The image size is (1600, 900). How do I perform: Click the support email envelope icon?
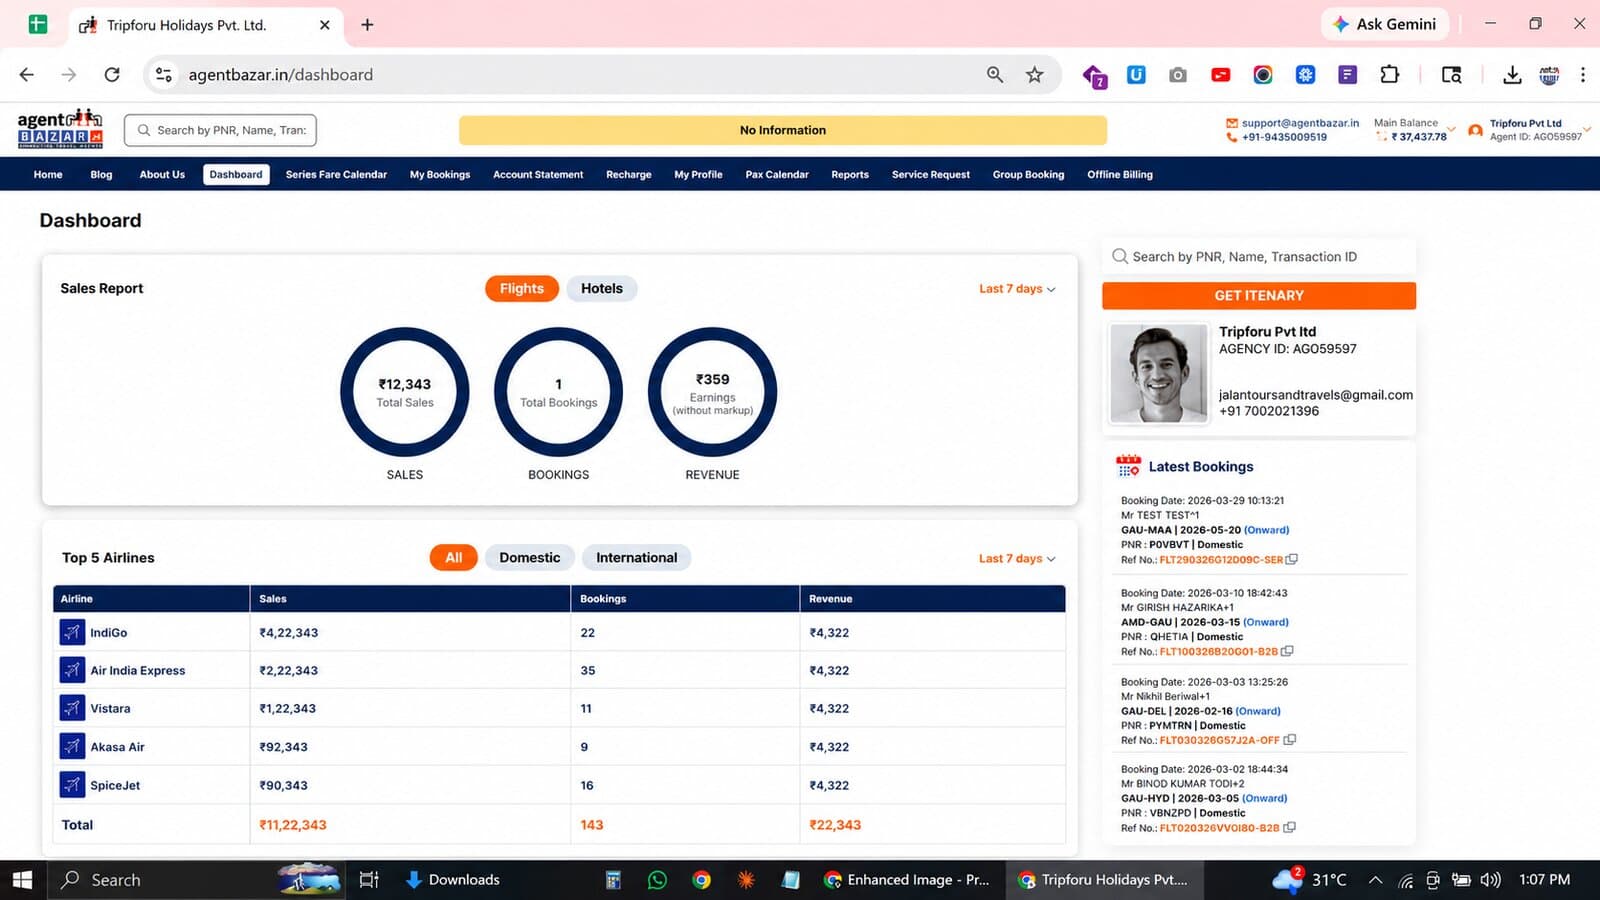point(1232,123)
